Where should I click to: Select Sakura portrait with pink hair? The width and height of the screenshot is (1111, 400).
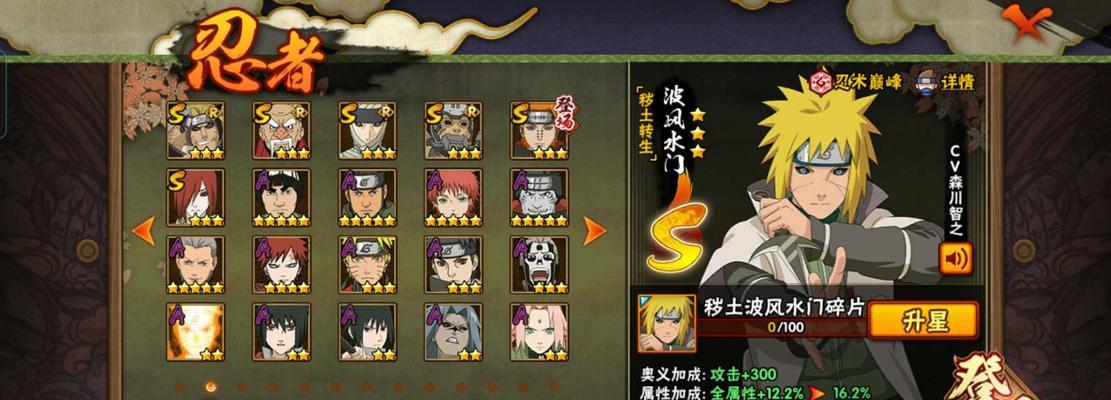click(x=538, y=332)
